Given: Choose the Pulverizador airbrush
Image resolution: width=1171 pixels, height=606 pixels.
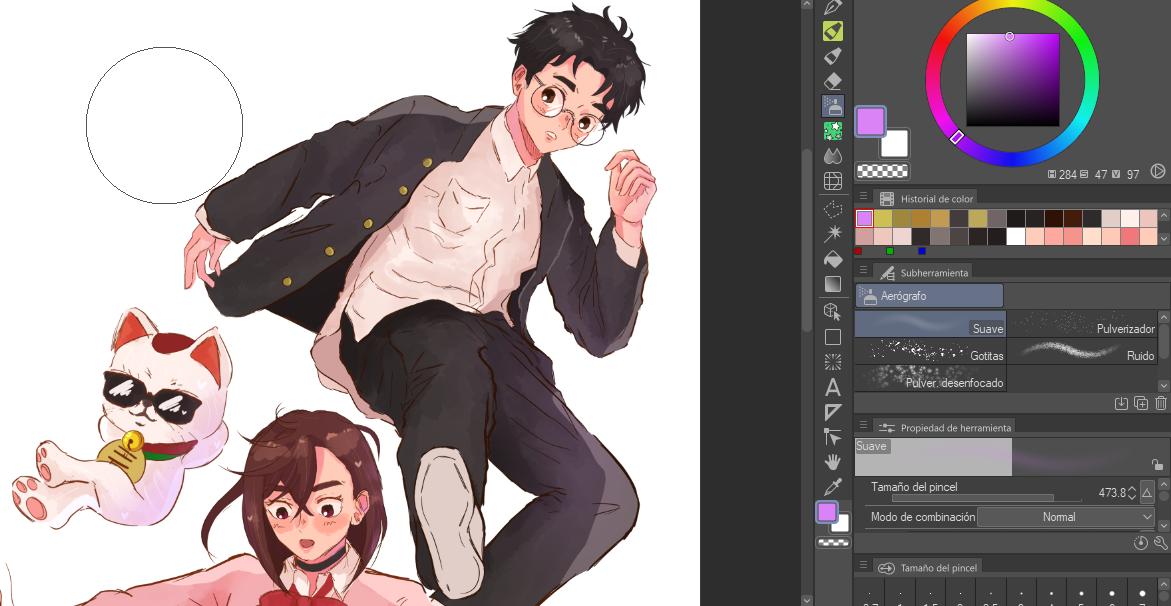Looking at the screenshot, I should 1082,324.
